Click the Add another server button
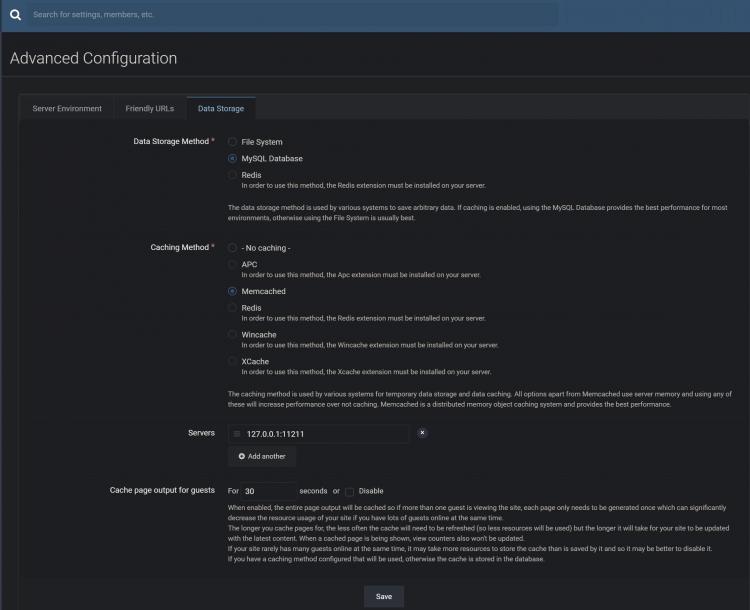This screenshot has width=750, height=610. pos(262,456)
